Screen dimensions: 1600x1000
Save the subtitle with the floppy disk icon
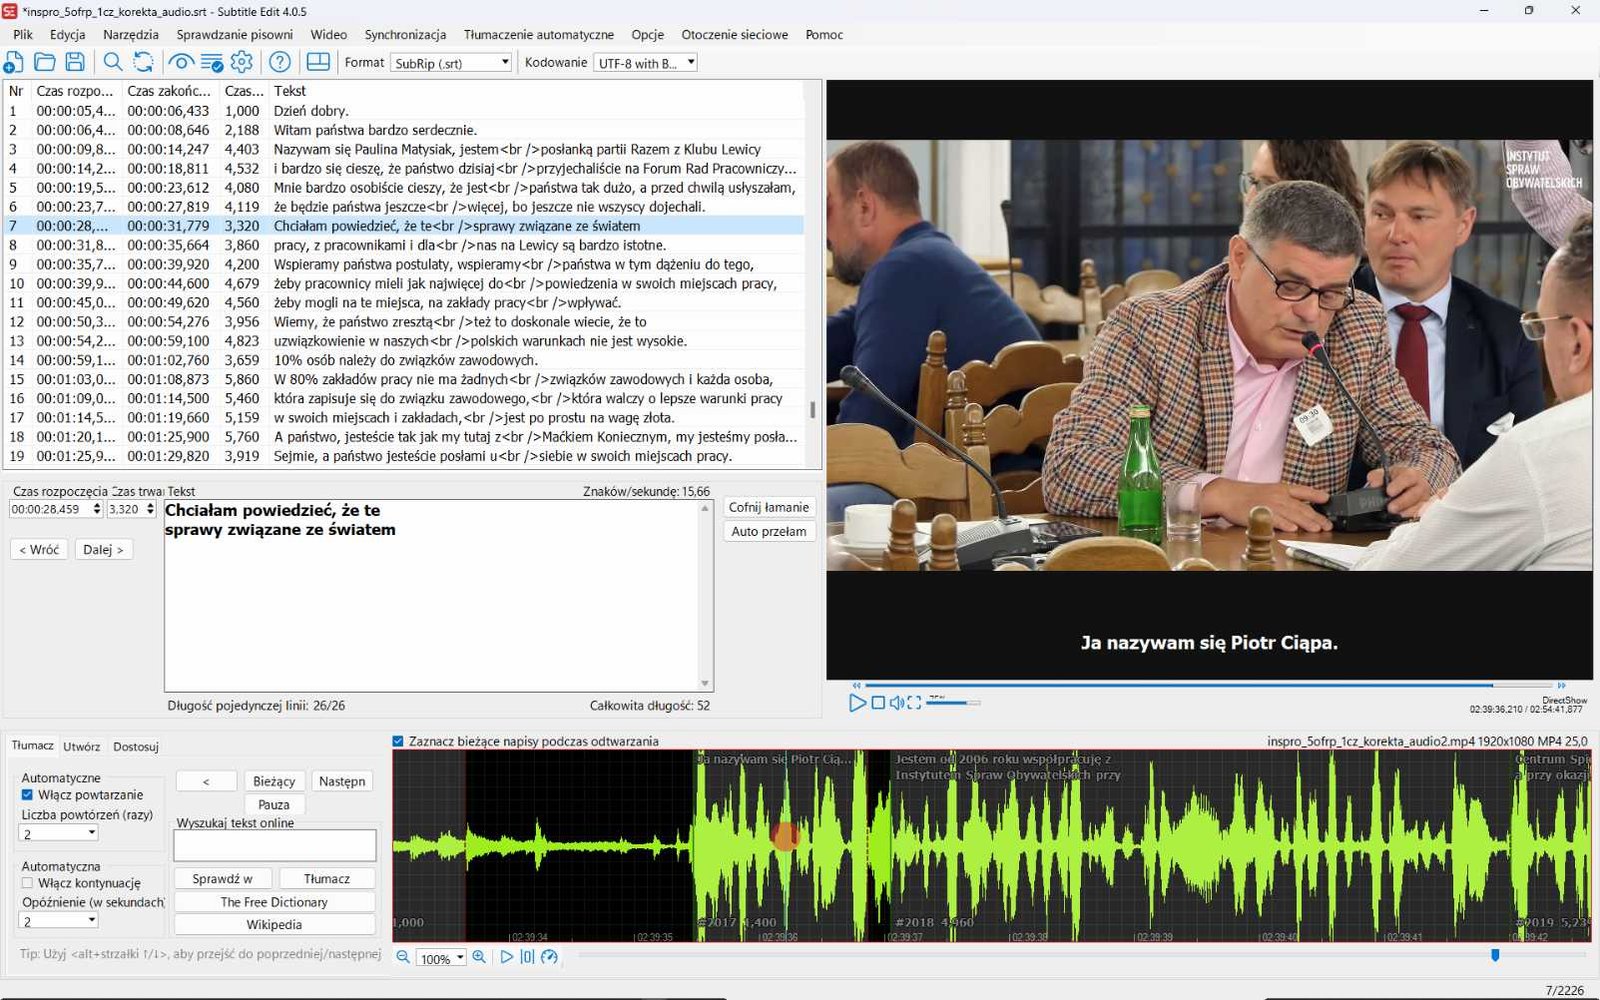pos(75,62)
